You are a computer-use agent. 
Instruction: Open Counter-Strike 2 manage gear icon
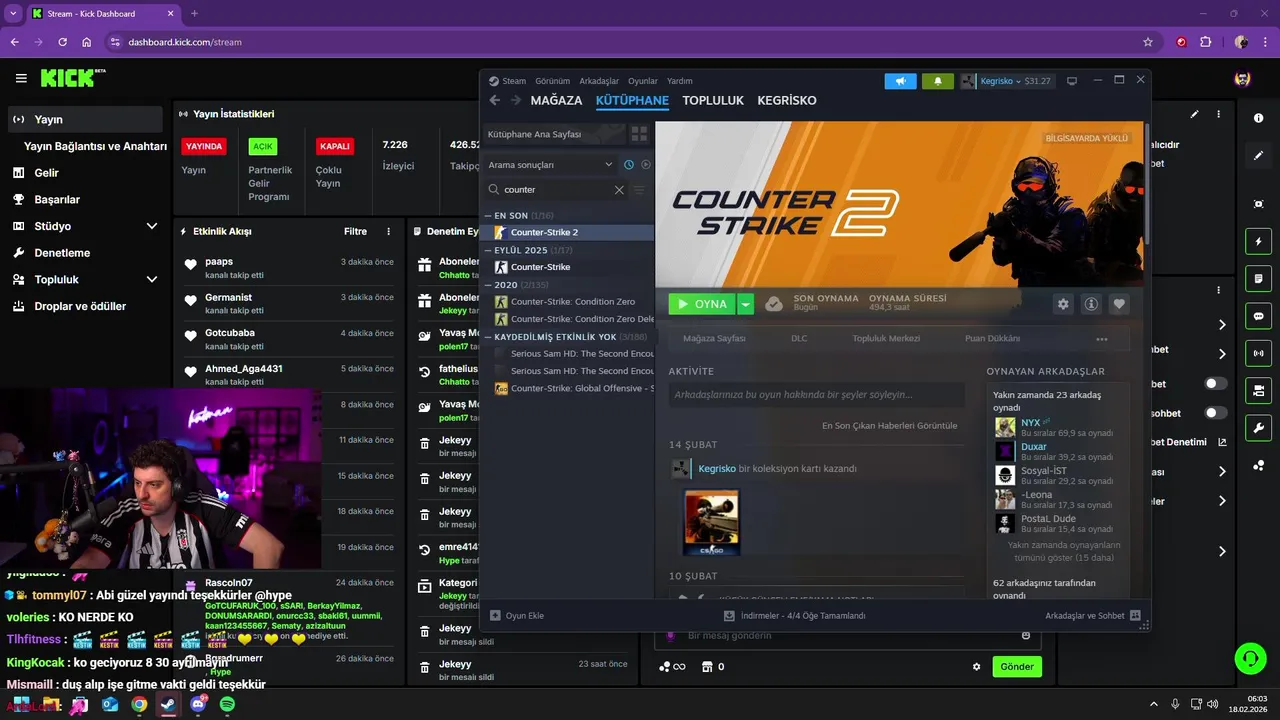(1063, 304)
